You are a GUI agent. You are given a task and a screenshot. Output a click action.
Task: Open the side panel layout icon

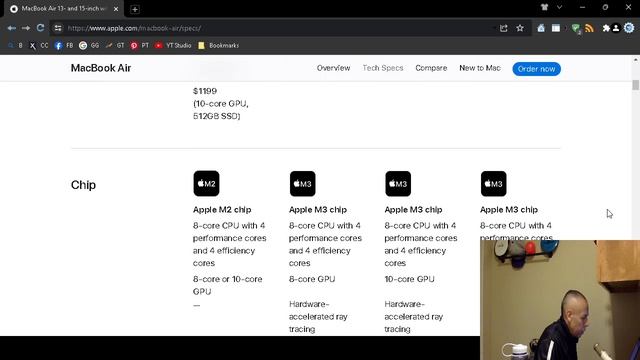pos(556,28)
